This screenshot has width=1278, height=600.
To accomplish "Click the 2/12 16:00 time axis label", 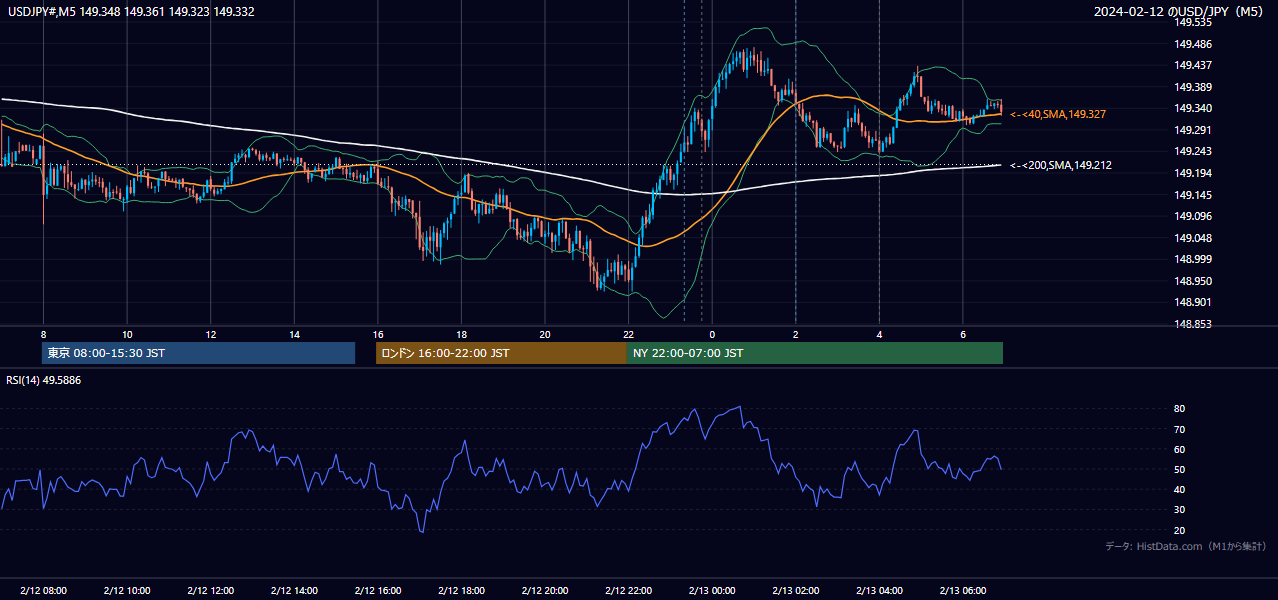I will point(377,591).
